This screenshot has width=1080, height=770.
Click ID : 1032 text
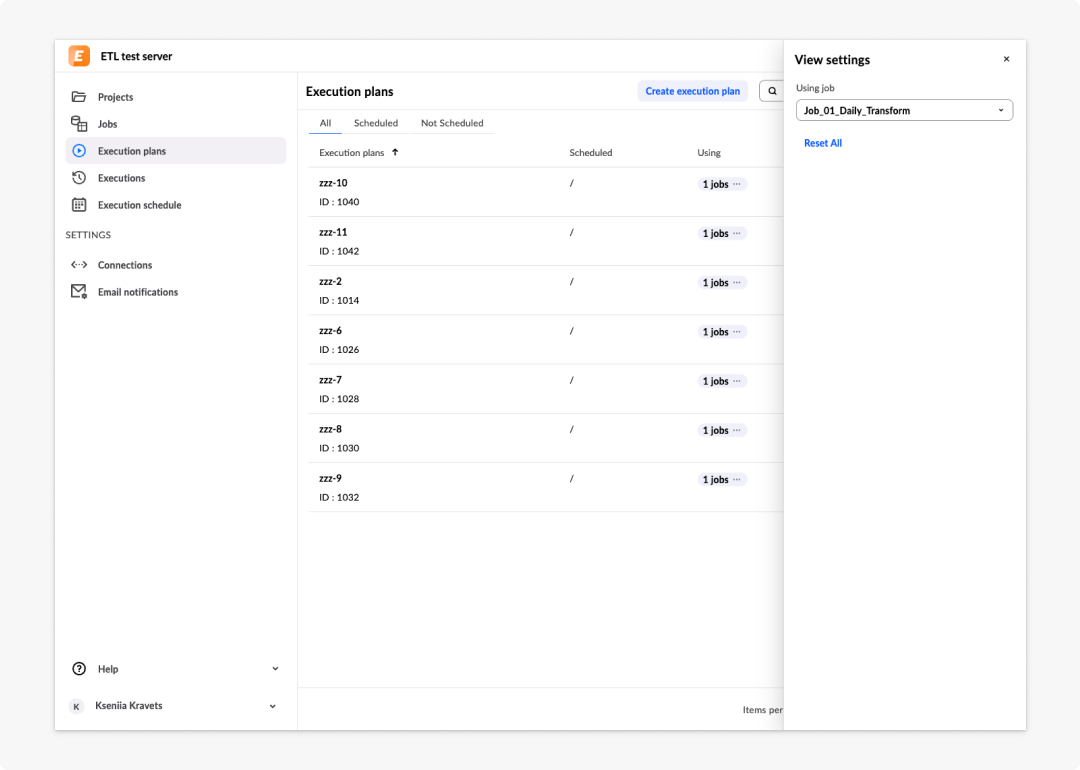point(339,497)
